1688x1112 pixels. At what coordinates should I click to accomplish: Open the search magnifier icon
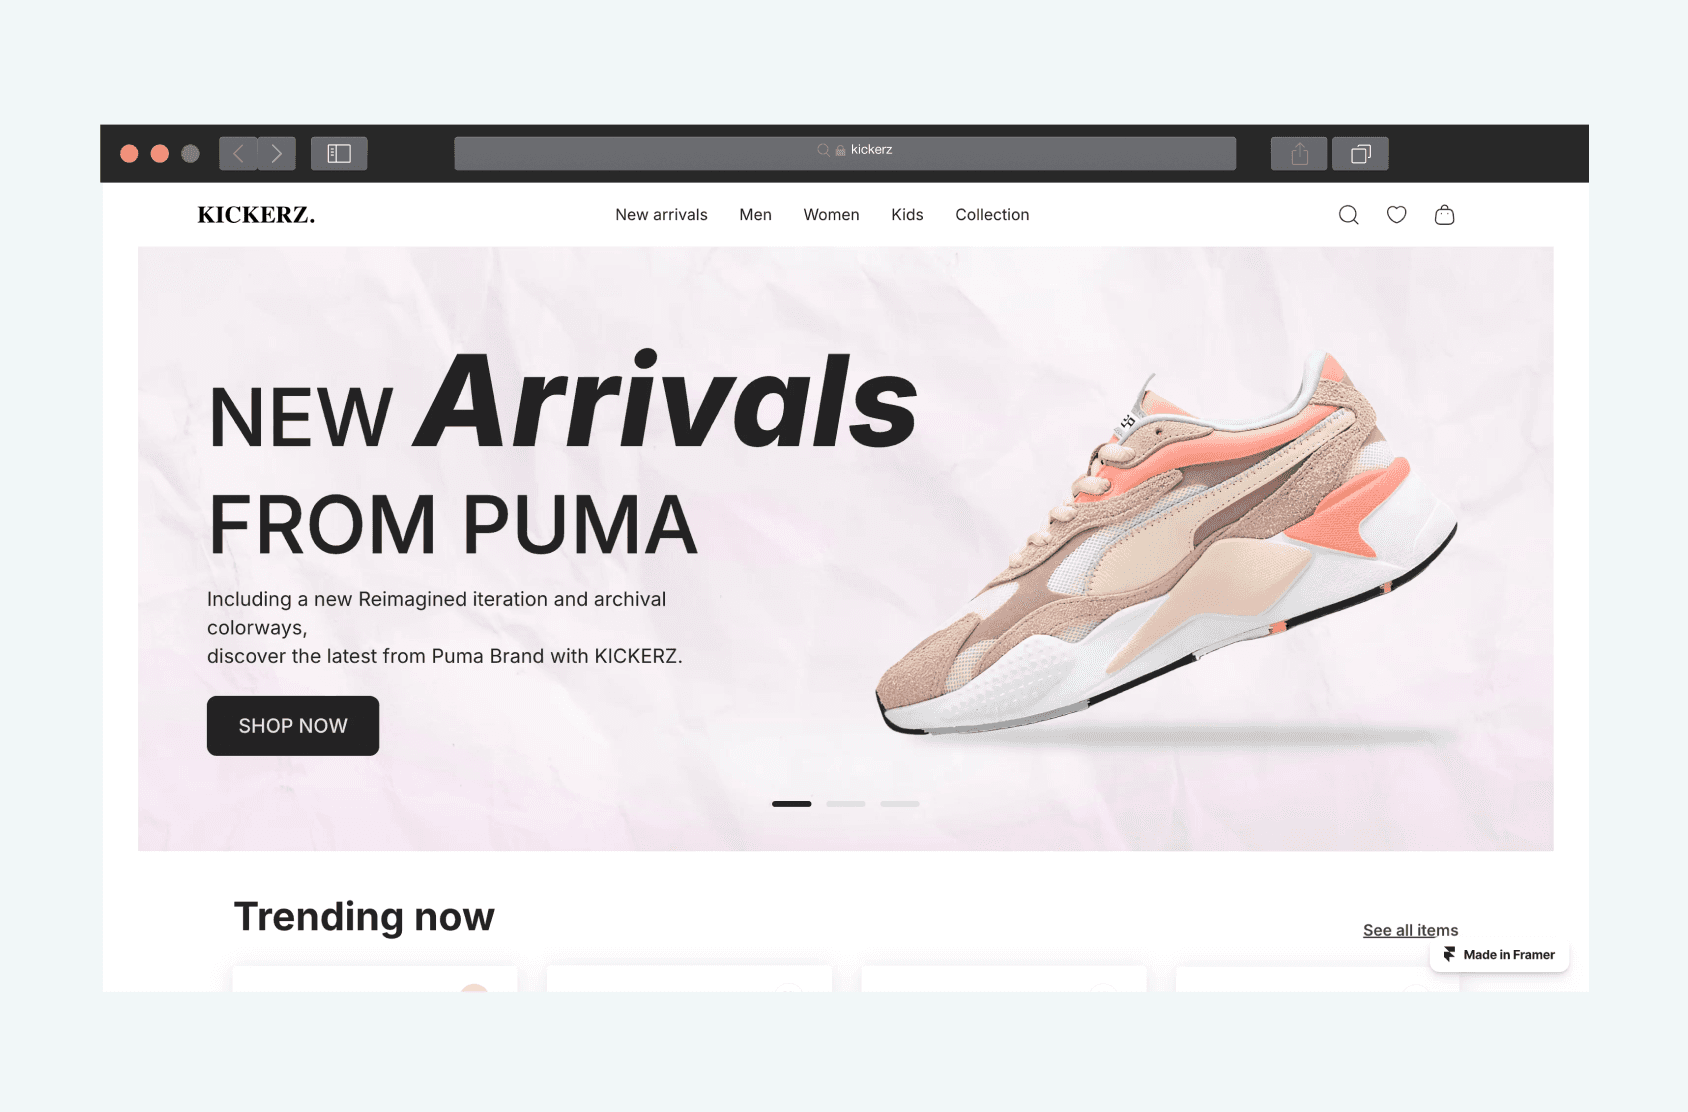pyautogui.click(x=1348, y=215)
